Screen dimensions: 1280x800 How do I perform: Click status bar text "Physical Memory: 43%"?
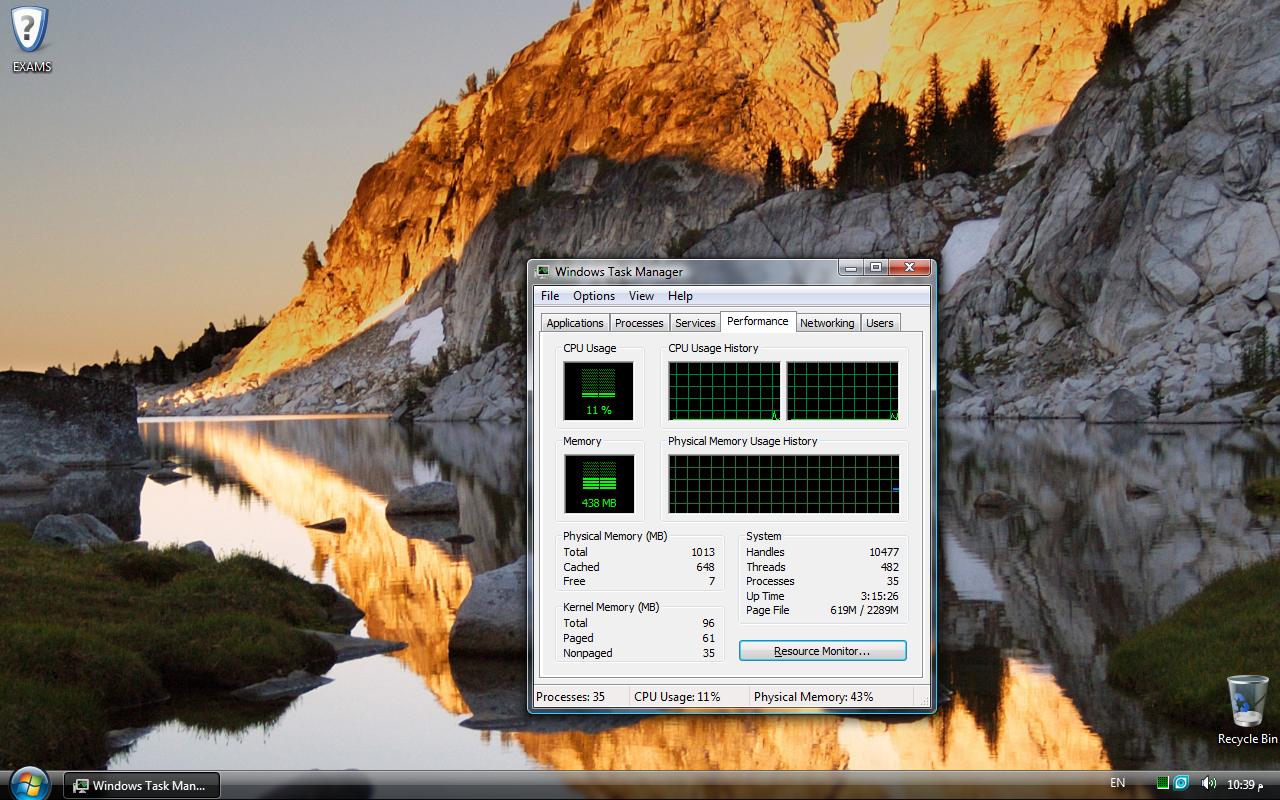(813, 697)
